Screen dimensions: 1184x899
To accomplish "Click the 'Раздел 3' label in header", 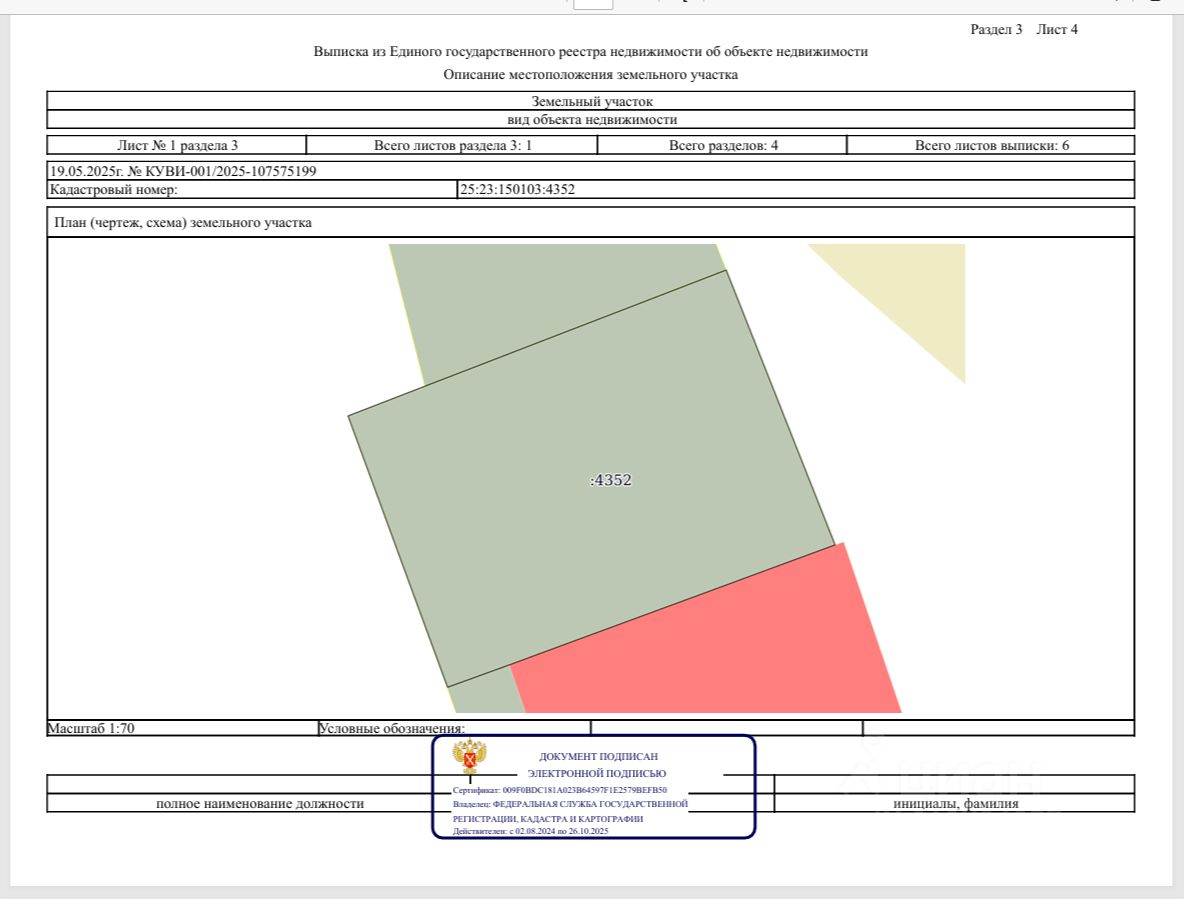I will [x=996, y=29].
